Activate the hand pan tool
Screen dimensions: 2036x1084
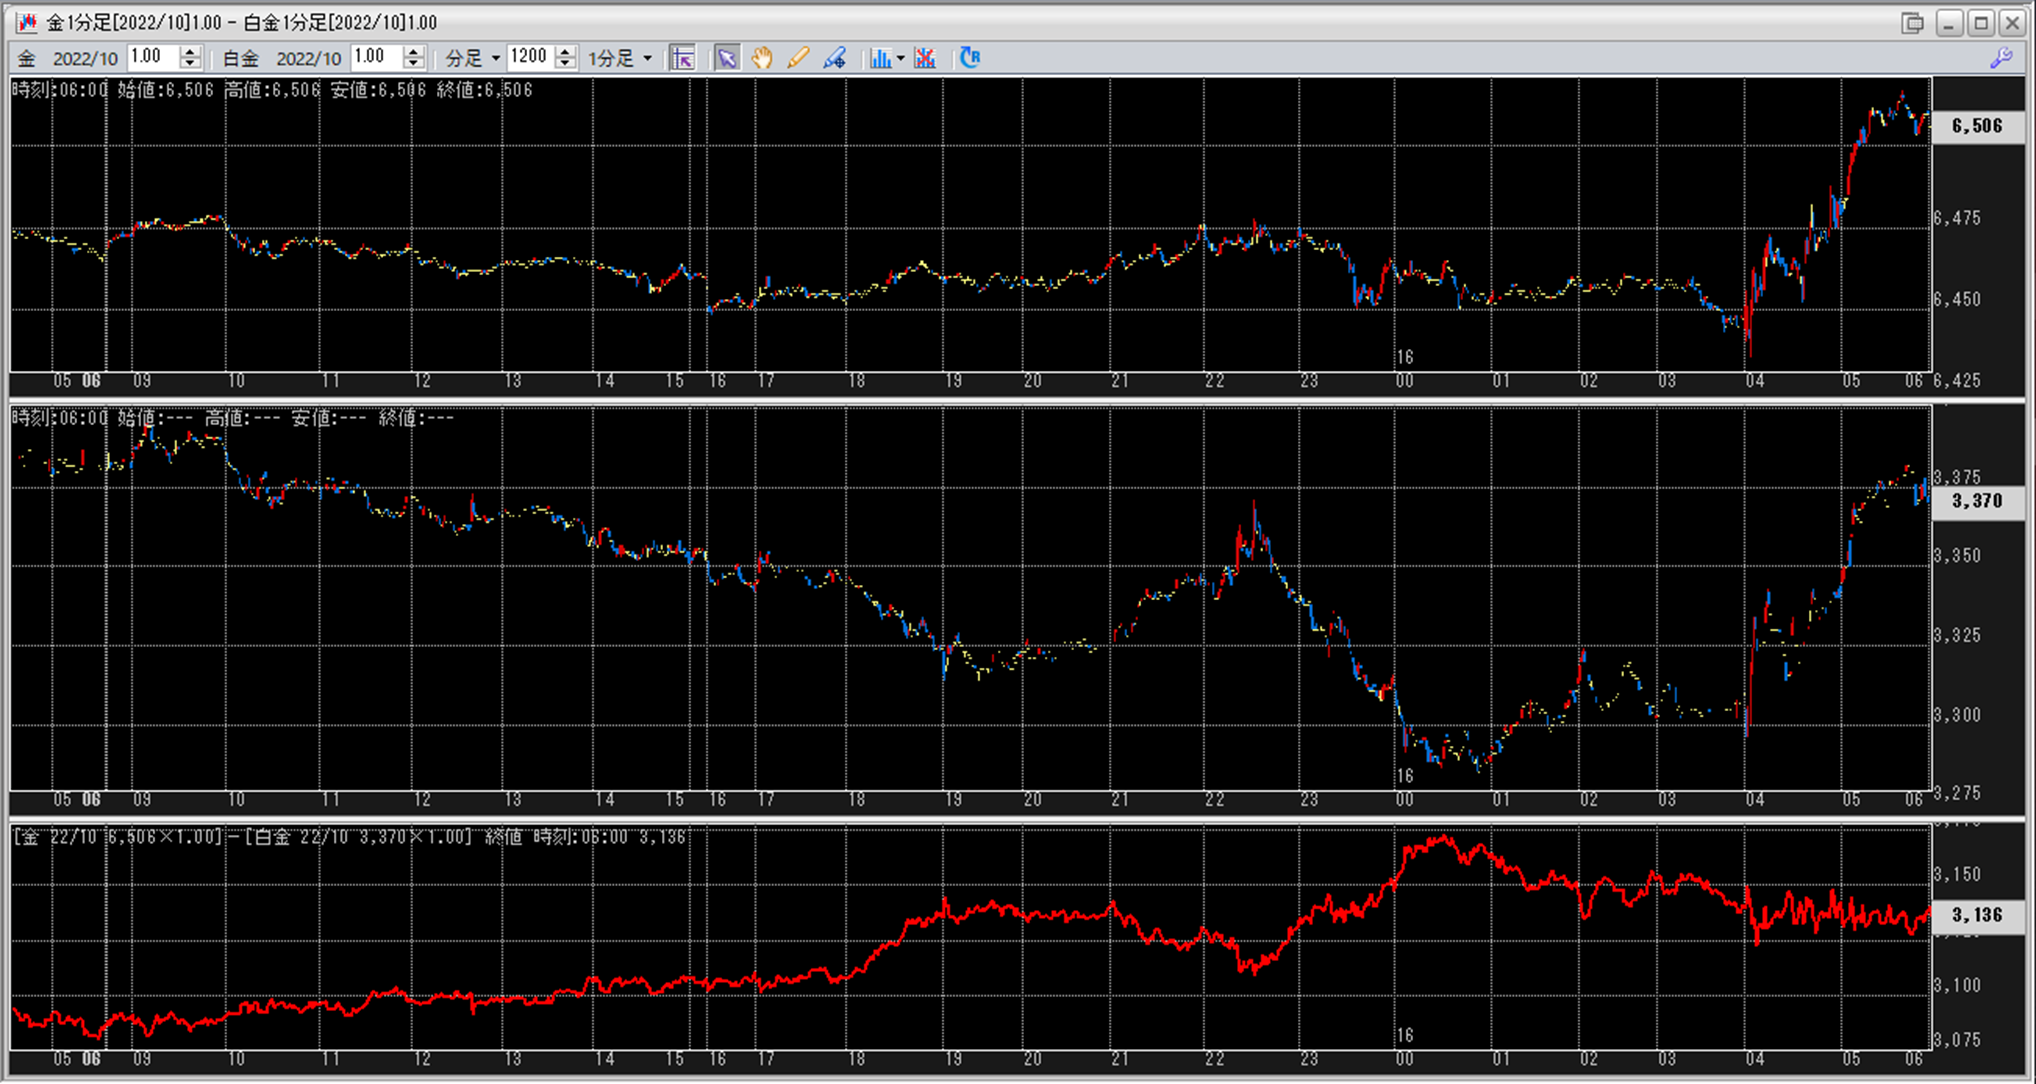pos(762,58)
